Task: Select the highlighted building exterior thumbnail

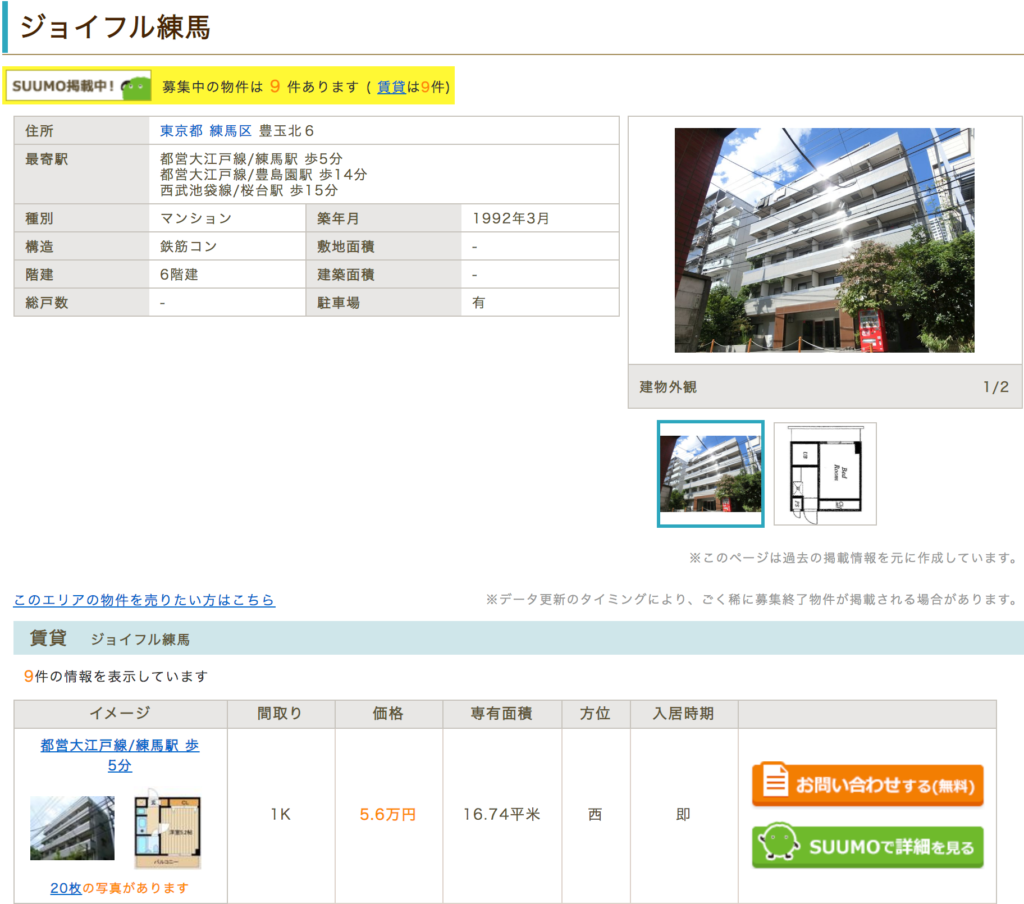Action: [x=710, y=473]
